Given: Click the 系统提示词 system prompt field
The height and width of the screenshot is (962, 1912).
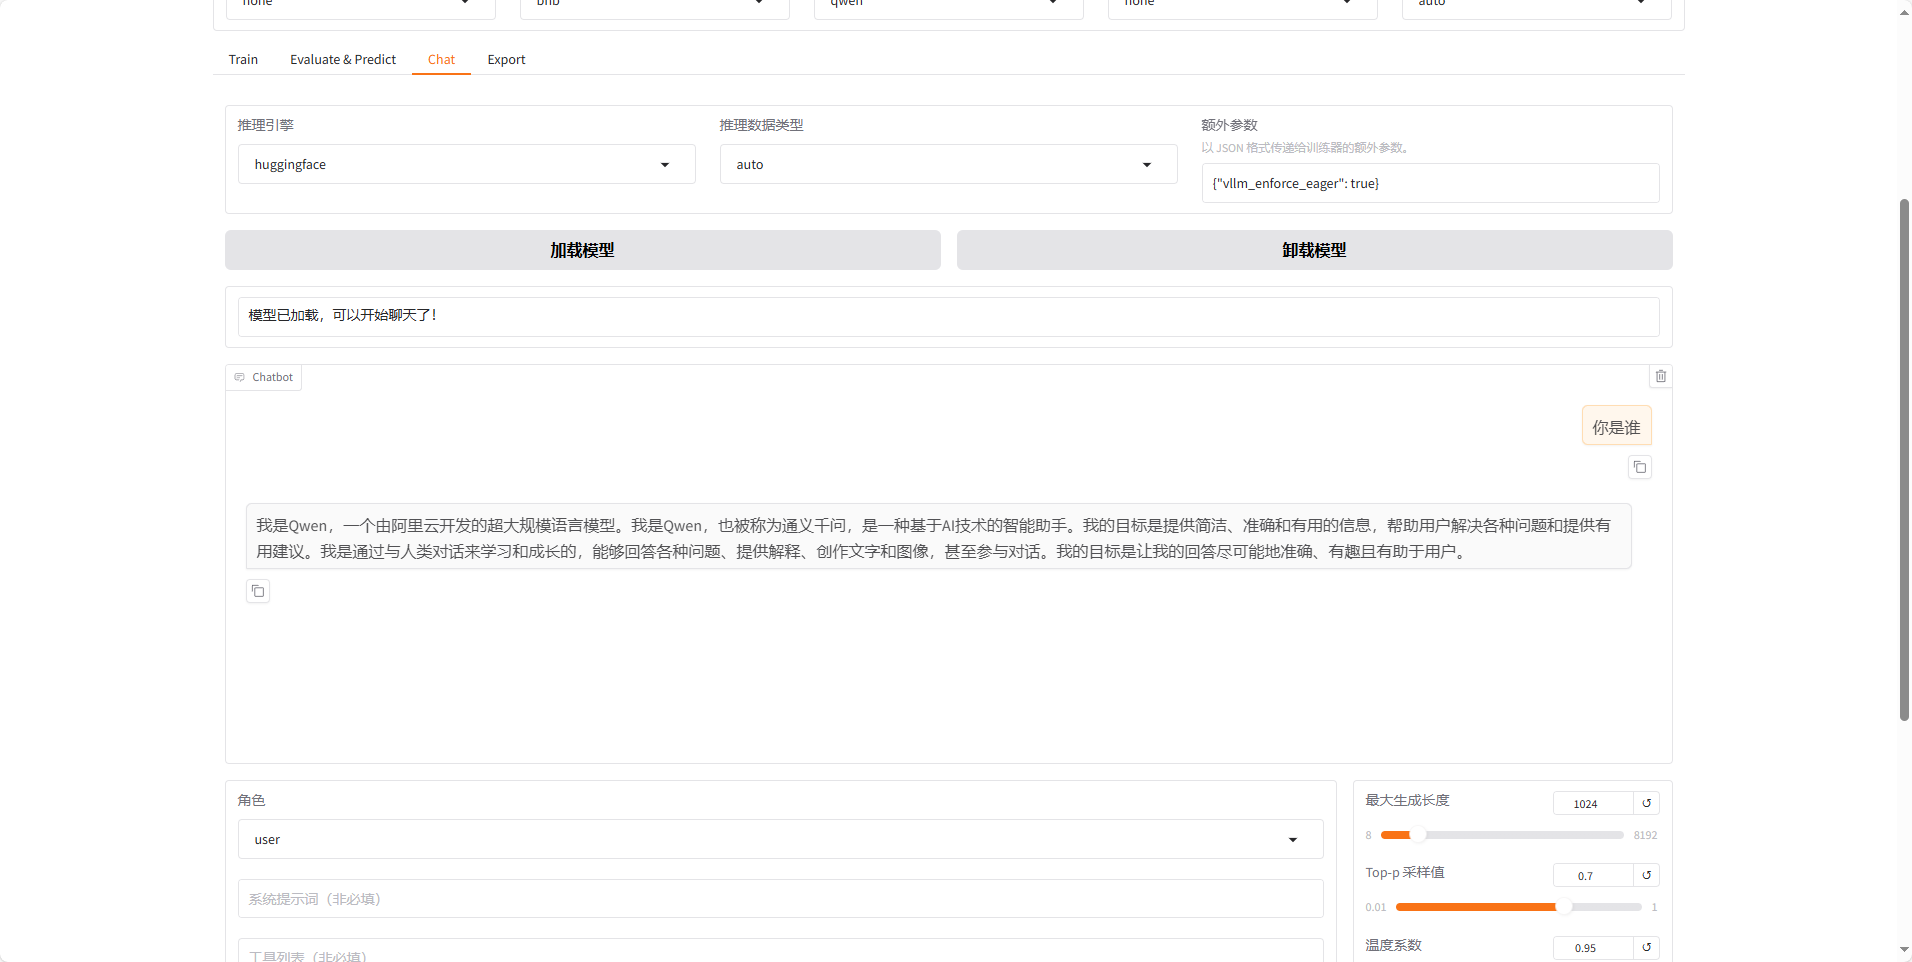Looking at the screenshot, I should point(780,898).
